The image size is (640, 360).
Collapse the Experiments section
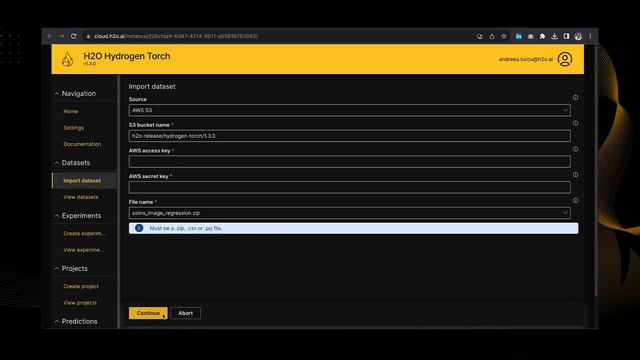coord(57,216)
